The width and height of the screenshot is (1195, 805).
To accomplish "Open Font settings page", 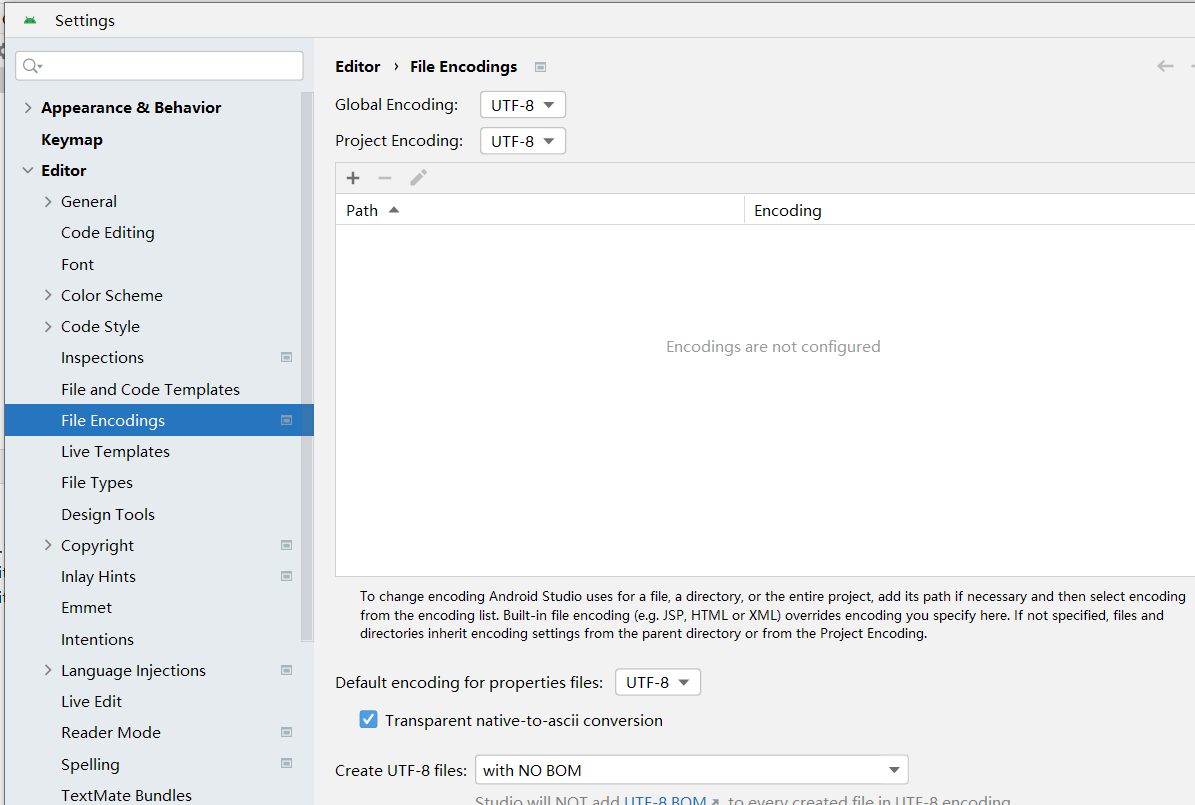I will [78, 265].
